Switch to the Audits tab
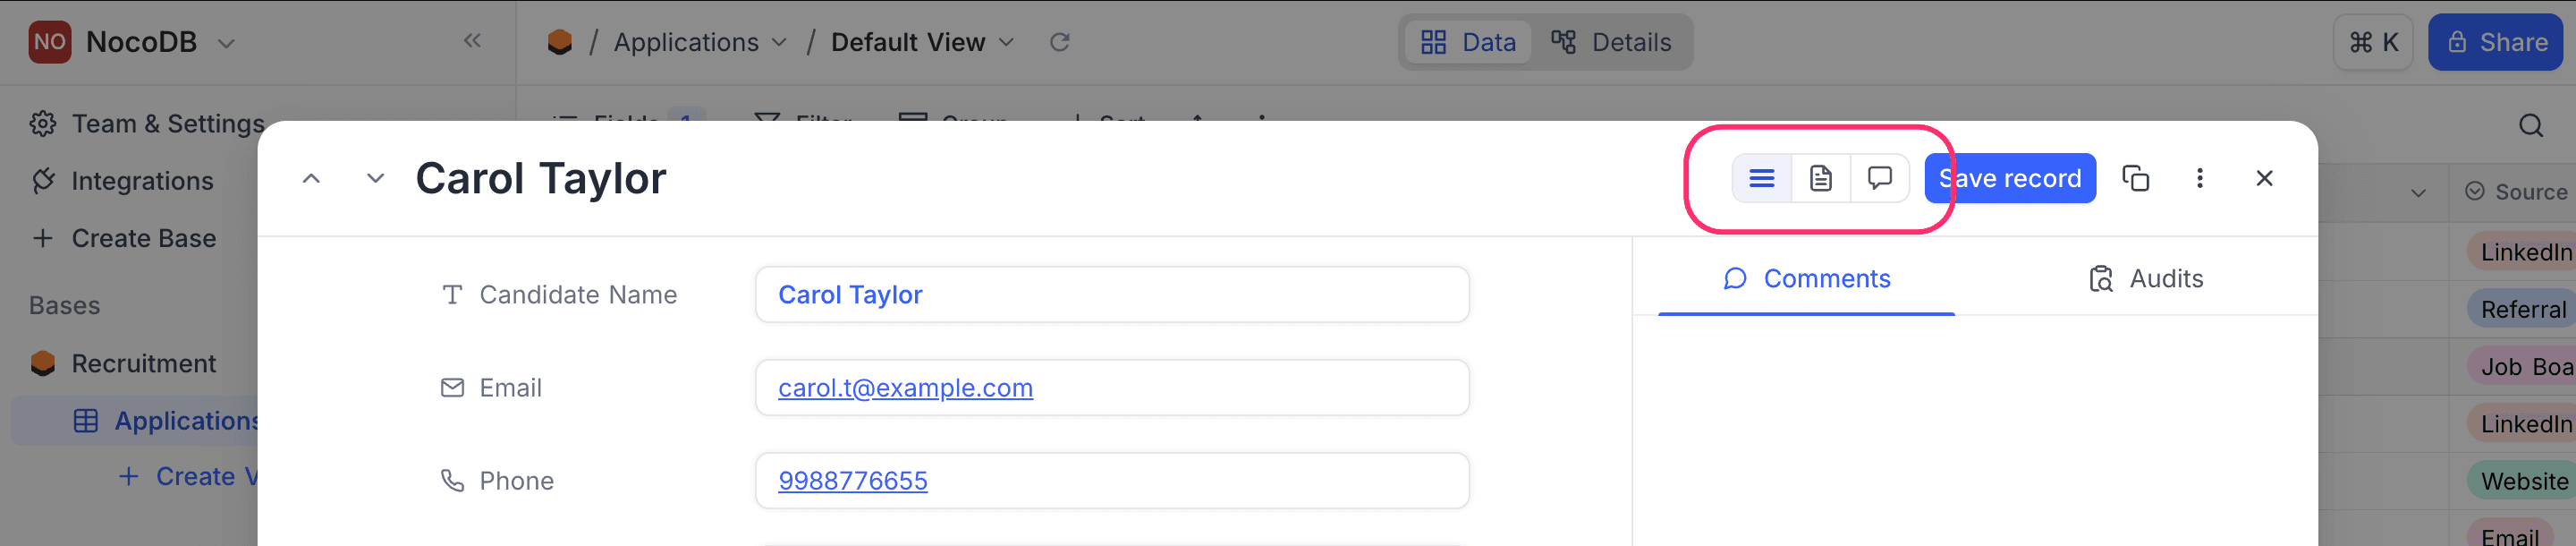 pyautogui.click(x=2145, y=279)
